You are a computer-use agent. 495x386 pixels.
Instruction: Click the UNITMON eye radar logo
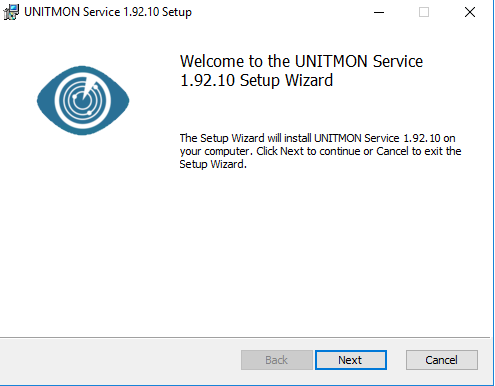click(x=83, y=100)
